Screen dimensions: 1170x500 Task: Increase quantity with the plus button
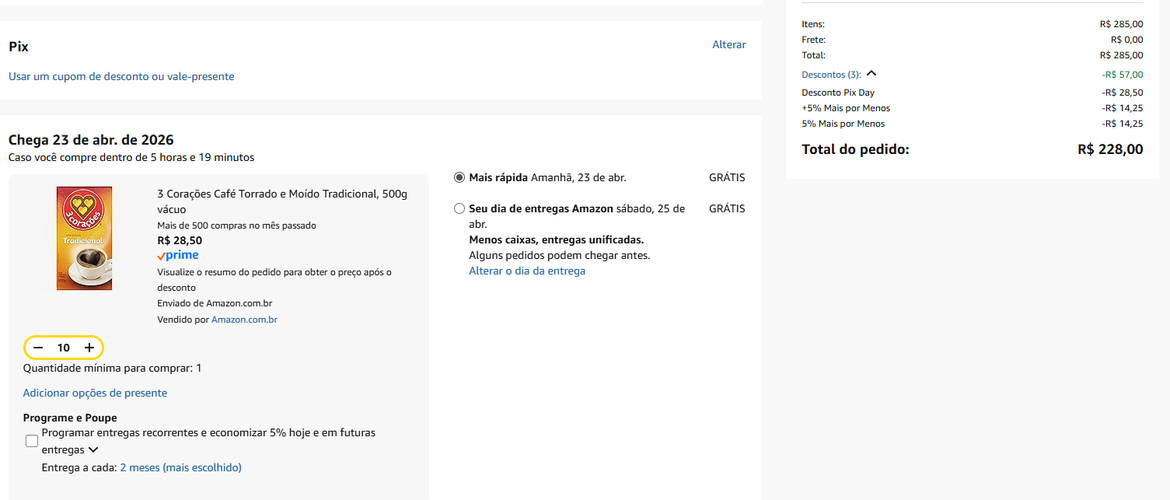[x=89, y=348]
